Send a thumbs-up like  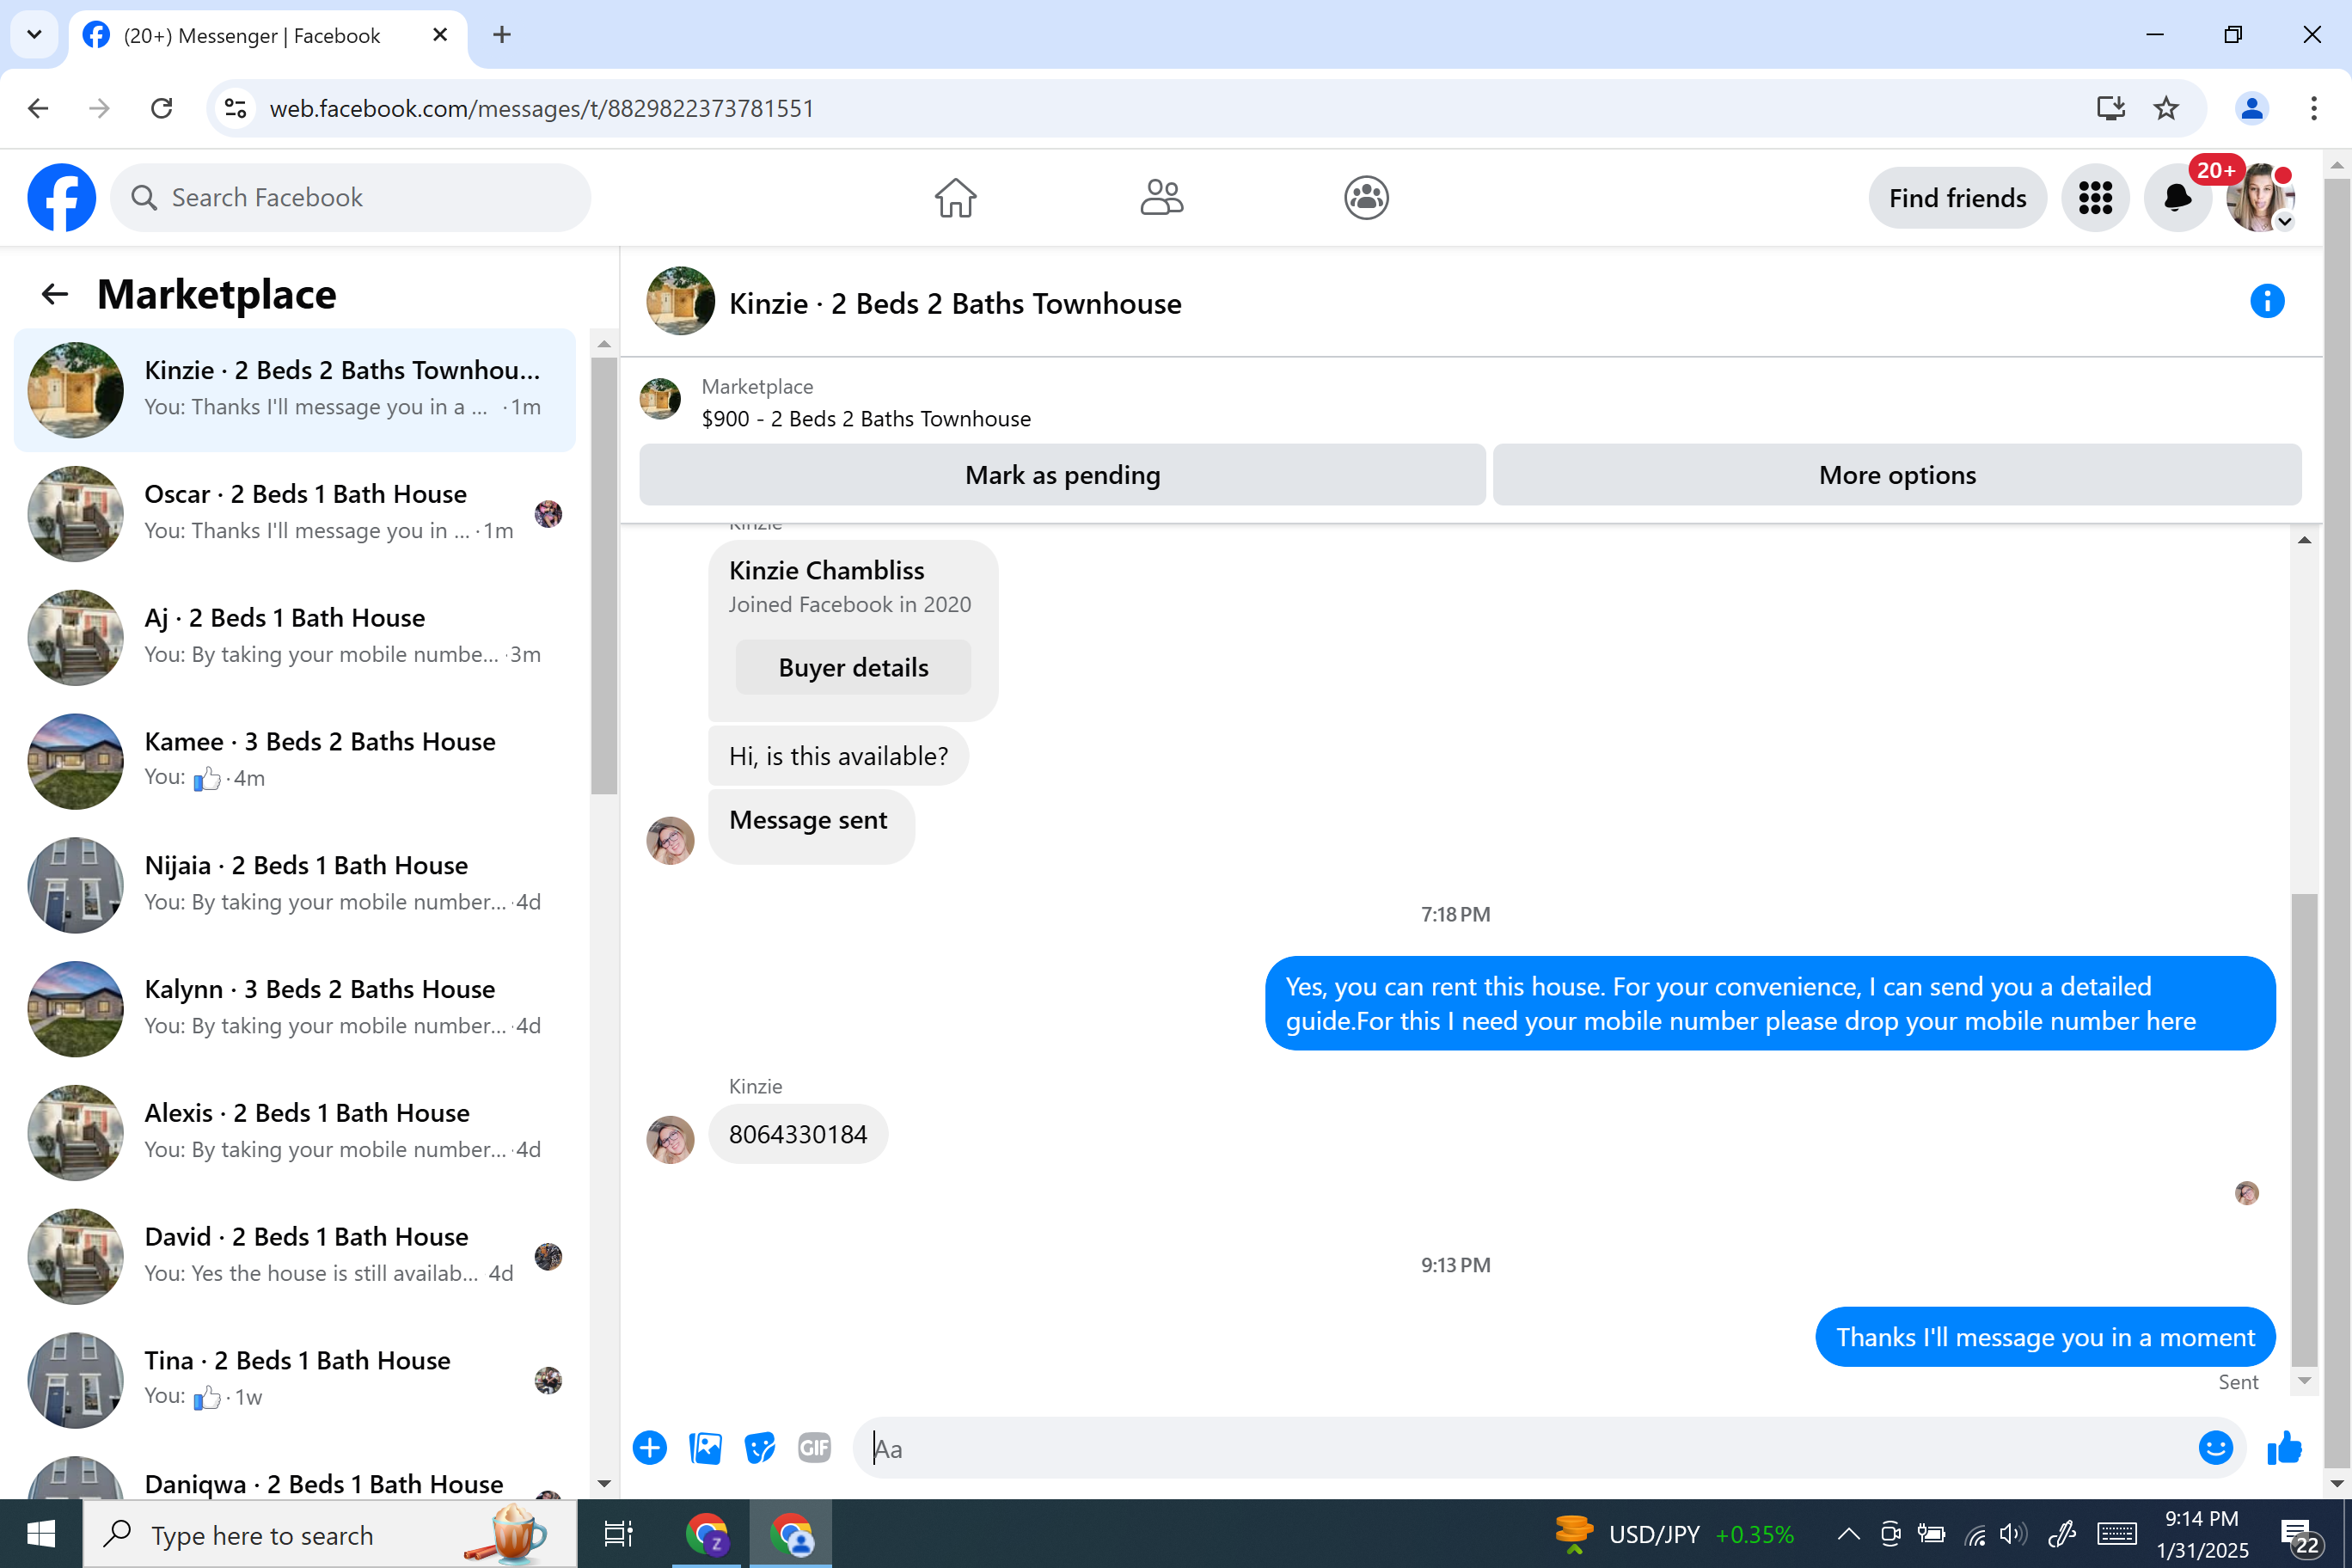click(2284, 1447)
